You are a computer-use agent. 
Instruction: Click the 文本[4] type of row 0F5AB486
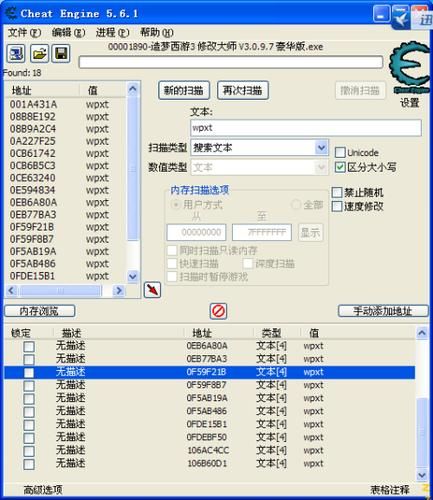(271, 411)
